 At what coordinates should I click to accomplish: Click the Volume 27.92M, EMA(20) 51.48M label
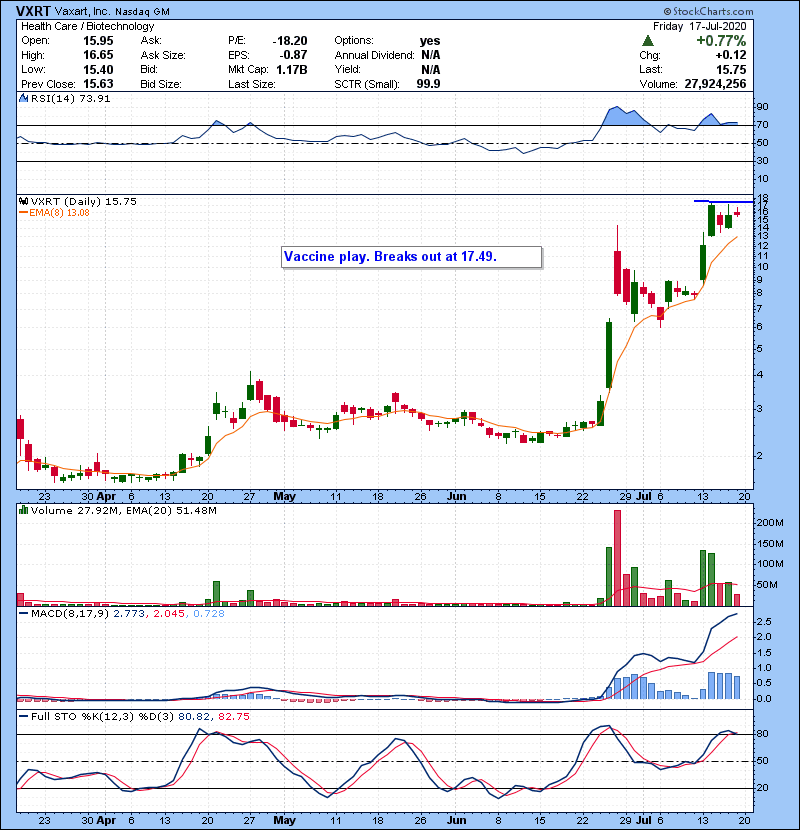tap(124, 511)
